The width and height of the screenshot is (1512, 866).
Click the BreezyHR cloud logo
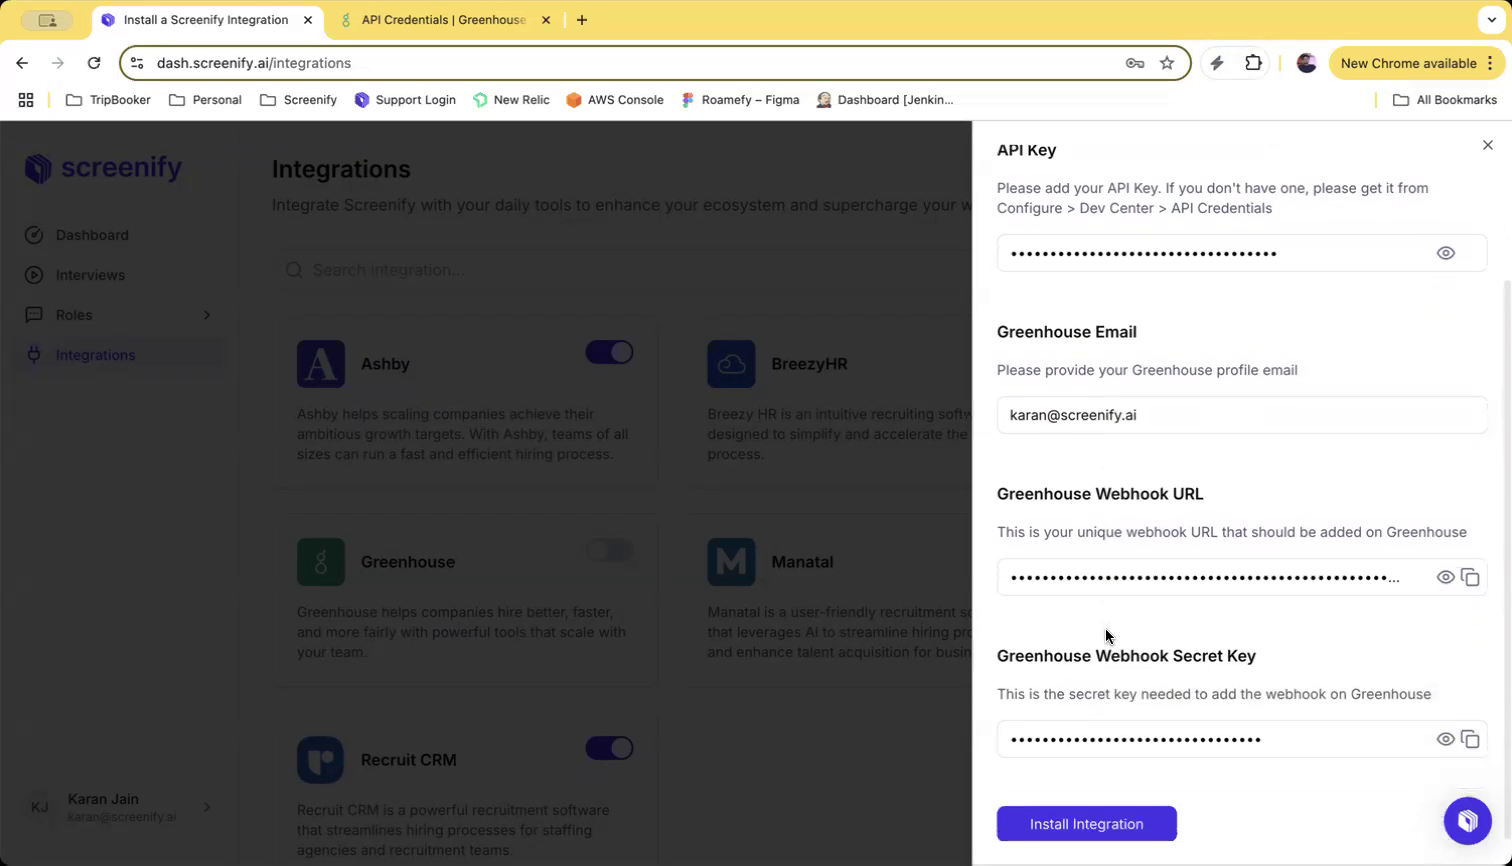coord(731,364)
